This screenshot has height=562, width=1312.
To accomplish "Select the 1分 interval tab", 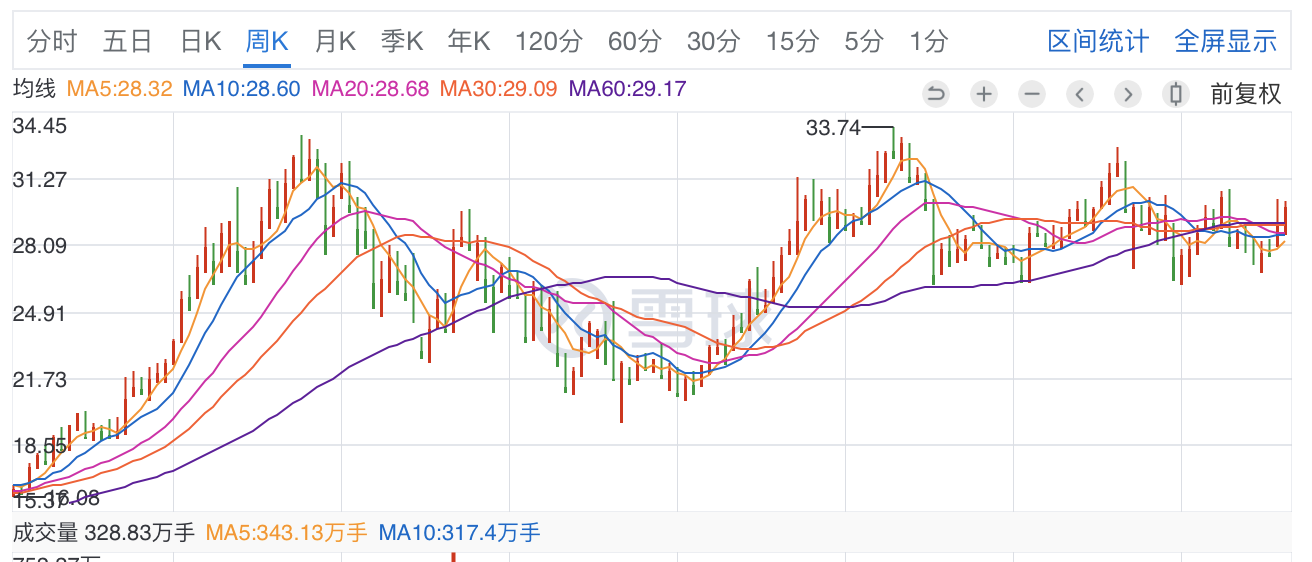I will (928, 41).
